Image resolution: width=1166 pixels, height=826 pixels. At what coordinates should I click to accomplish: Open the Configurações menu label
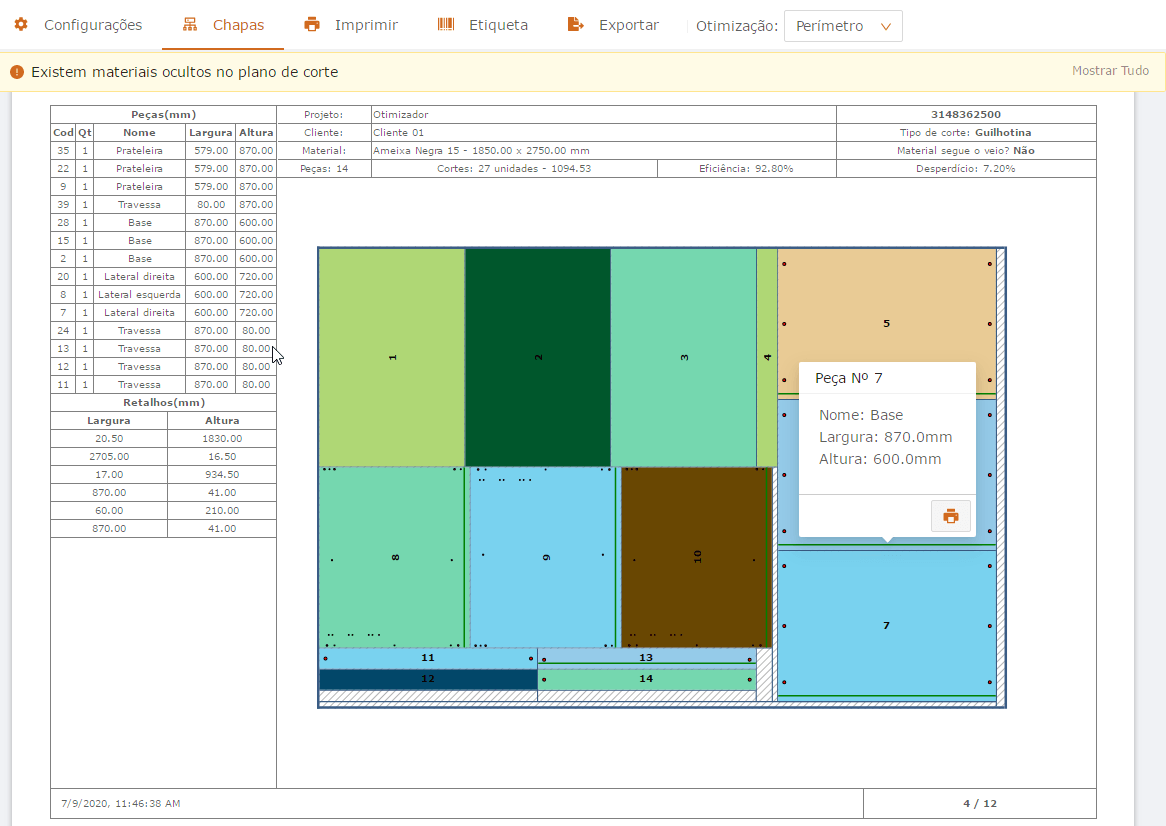pyautogui.click(x=93, y=25)
